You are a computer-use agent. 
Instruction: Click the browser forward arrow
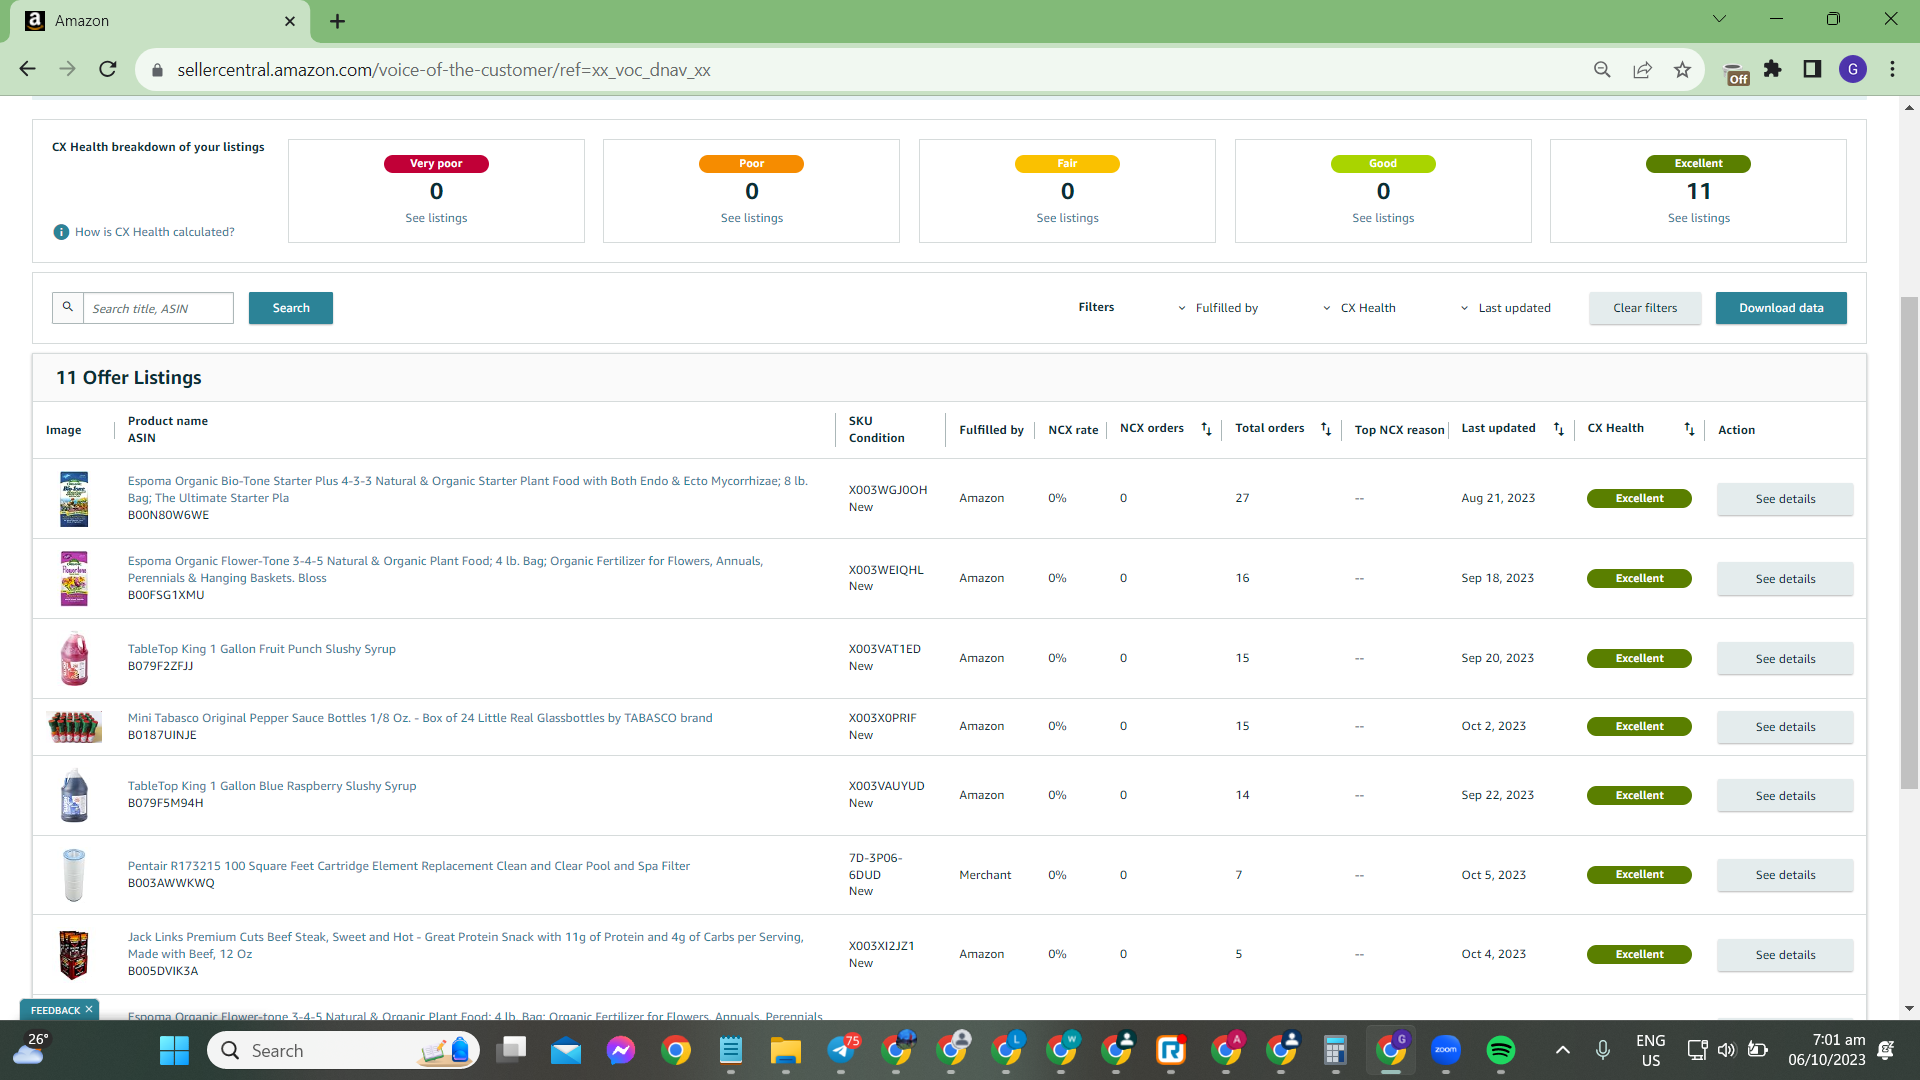pos(67,69)
